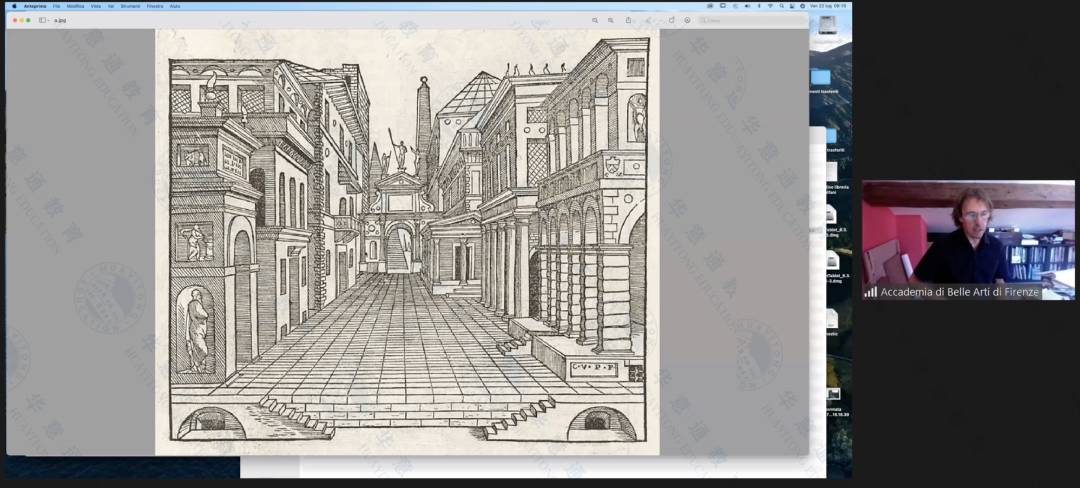Viewport: 1080px width, 488px height.
Task: Click the Cerca search field
Action: point(751,21)
